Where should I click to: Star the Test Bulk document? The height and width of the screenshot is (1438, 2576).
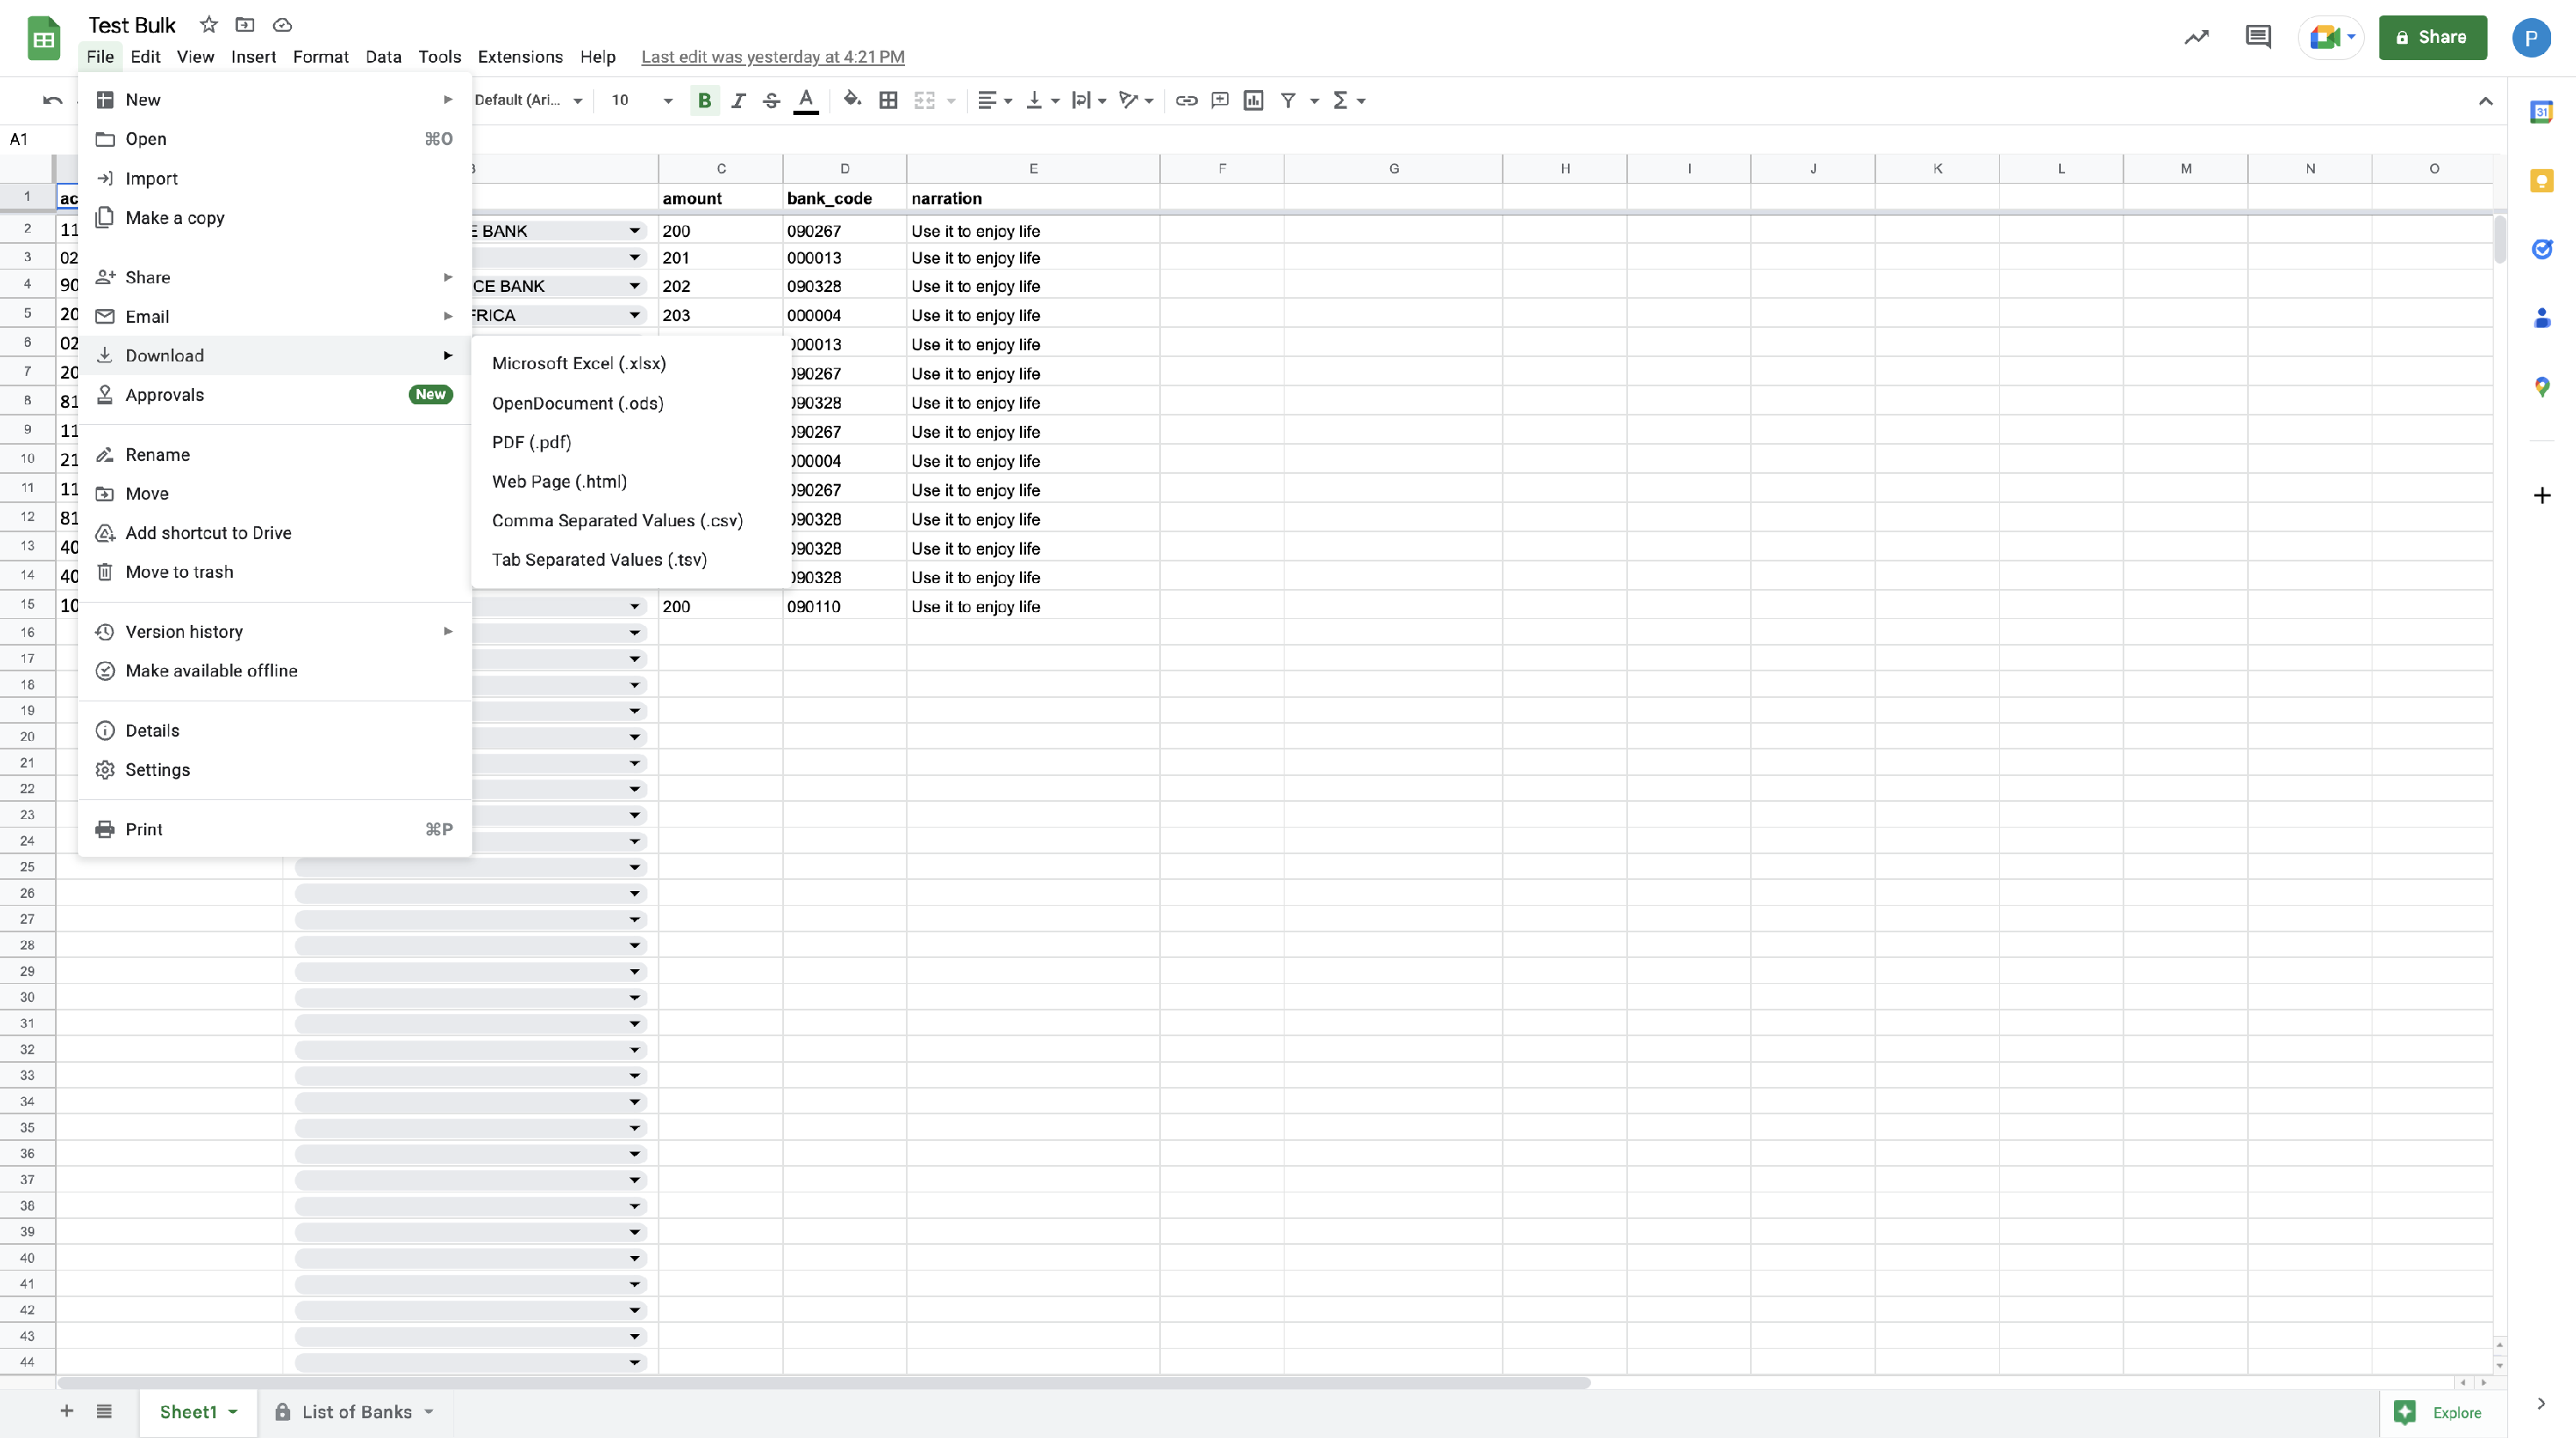click(208, 25)
